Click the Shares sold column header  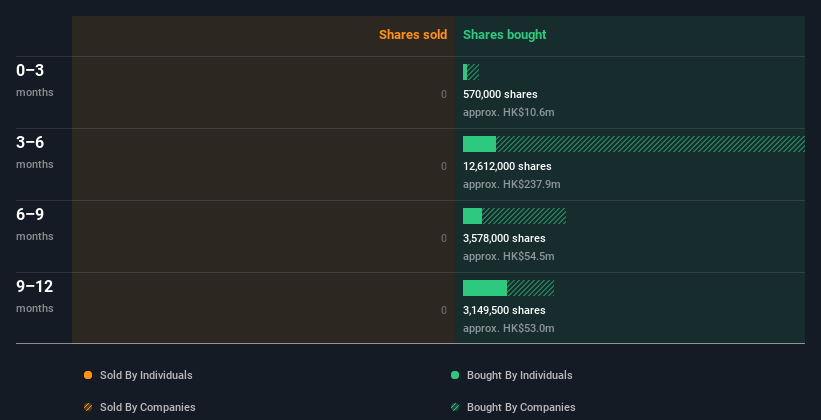coord(413,35)
